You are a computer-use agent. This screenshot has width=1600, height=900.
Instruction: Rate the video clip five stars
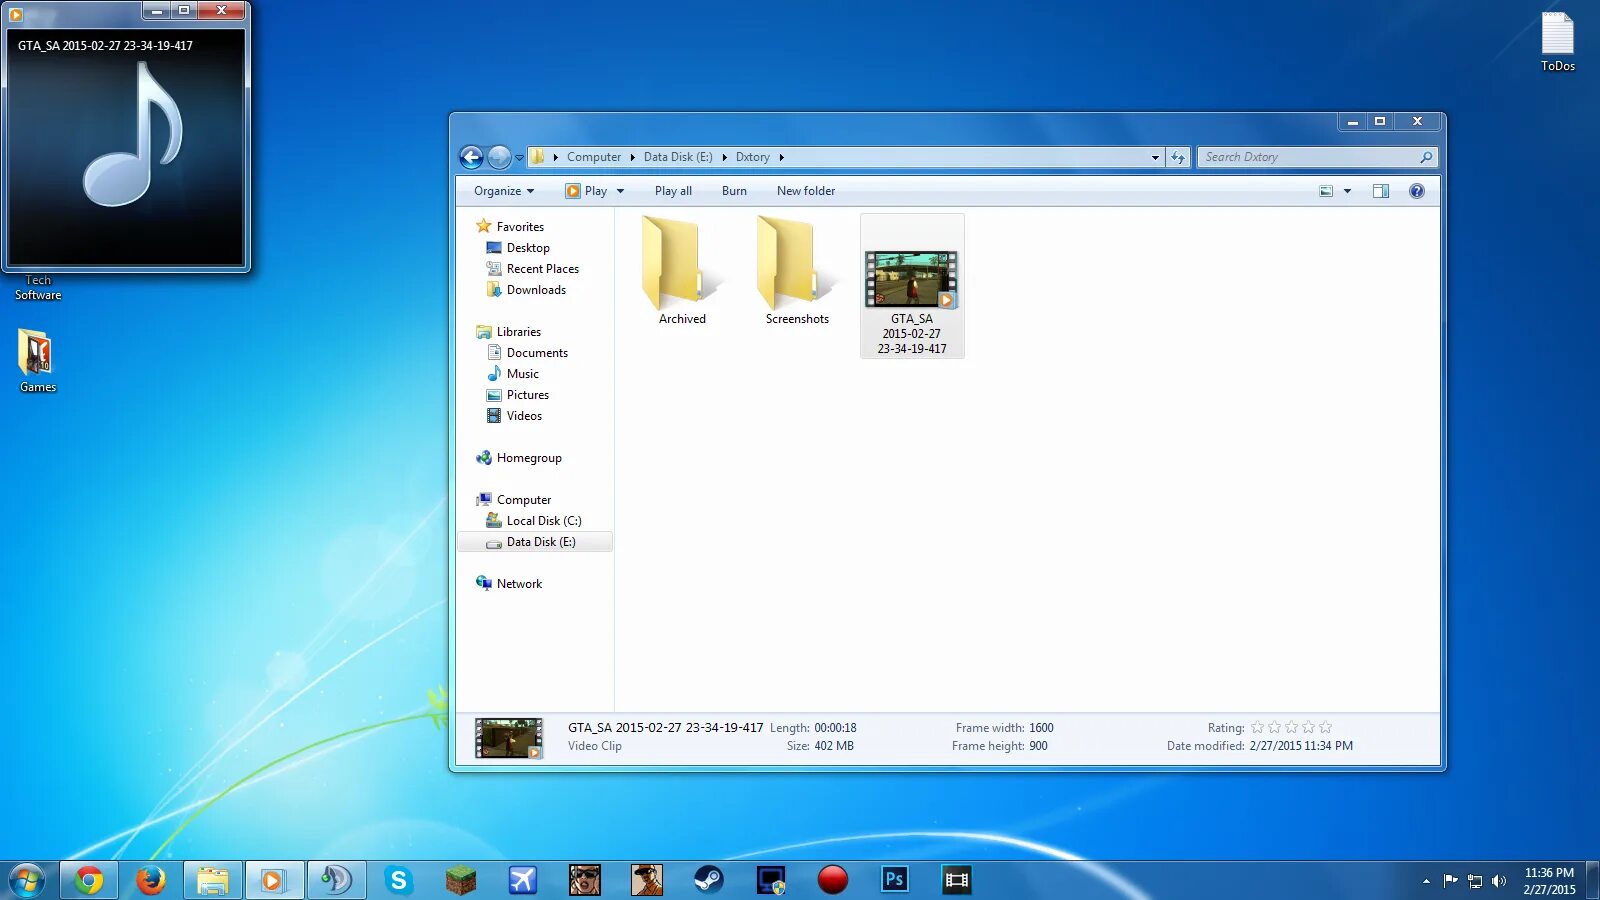click(x=1325, y=727)
